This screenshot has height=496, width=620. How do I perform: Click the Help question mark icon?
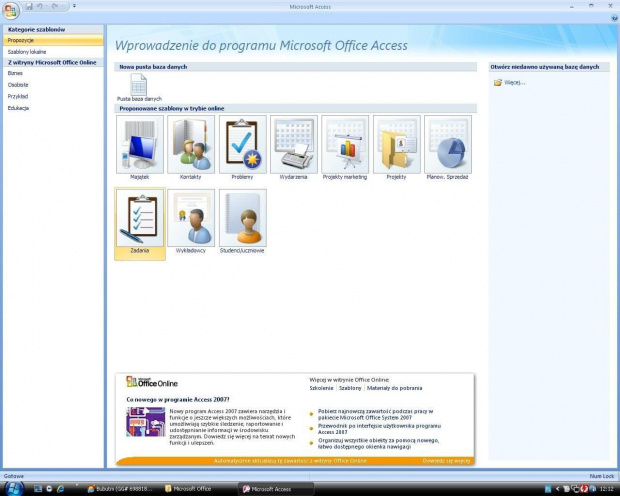[615, 18]
